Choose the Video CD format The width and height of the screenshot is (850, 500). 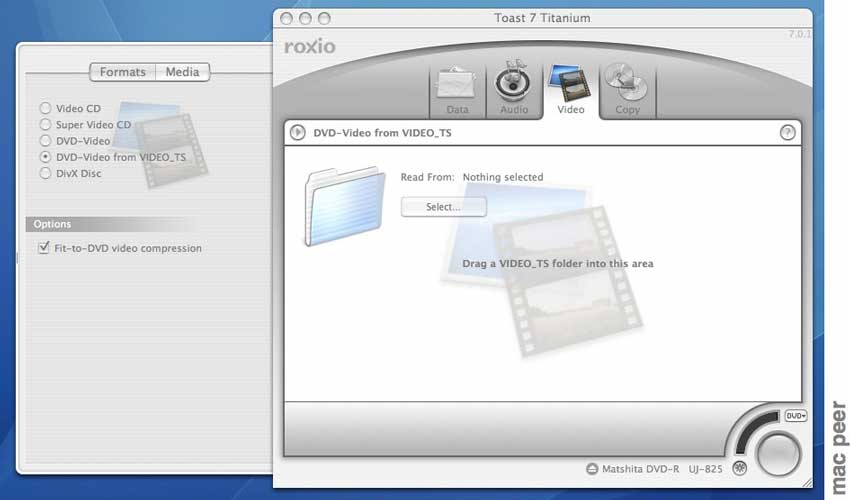click(46, 108)
